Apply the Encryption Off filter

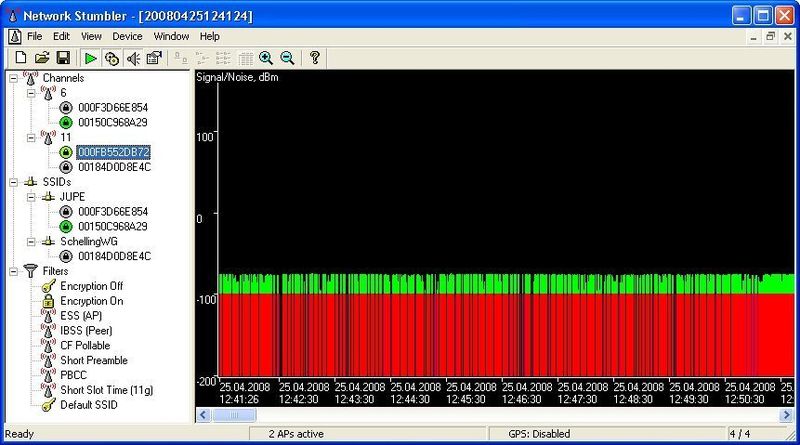91,286
